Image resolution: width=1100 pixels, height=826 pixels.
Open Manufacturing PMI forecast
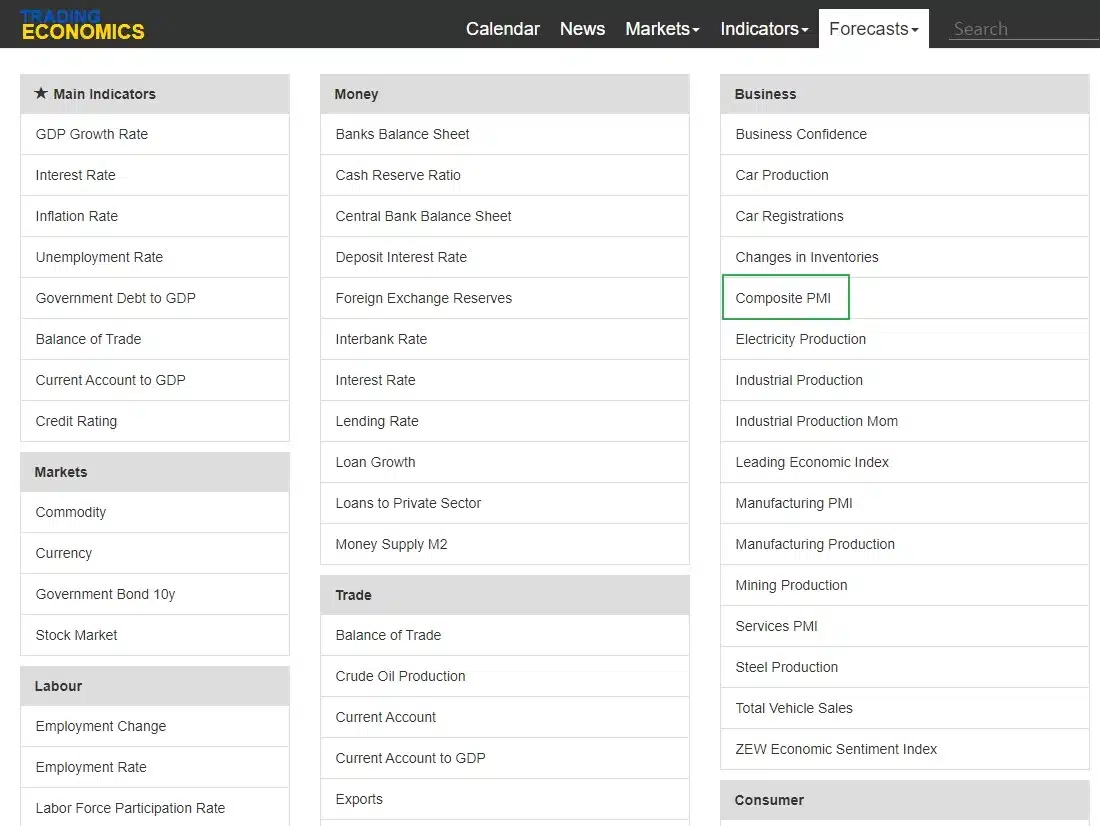click(794, 503)
